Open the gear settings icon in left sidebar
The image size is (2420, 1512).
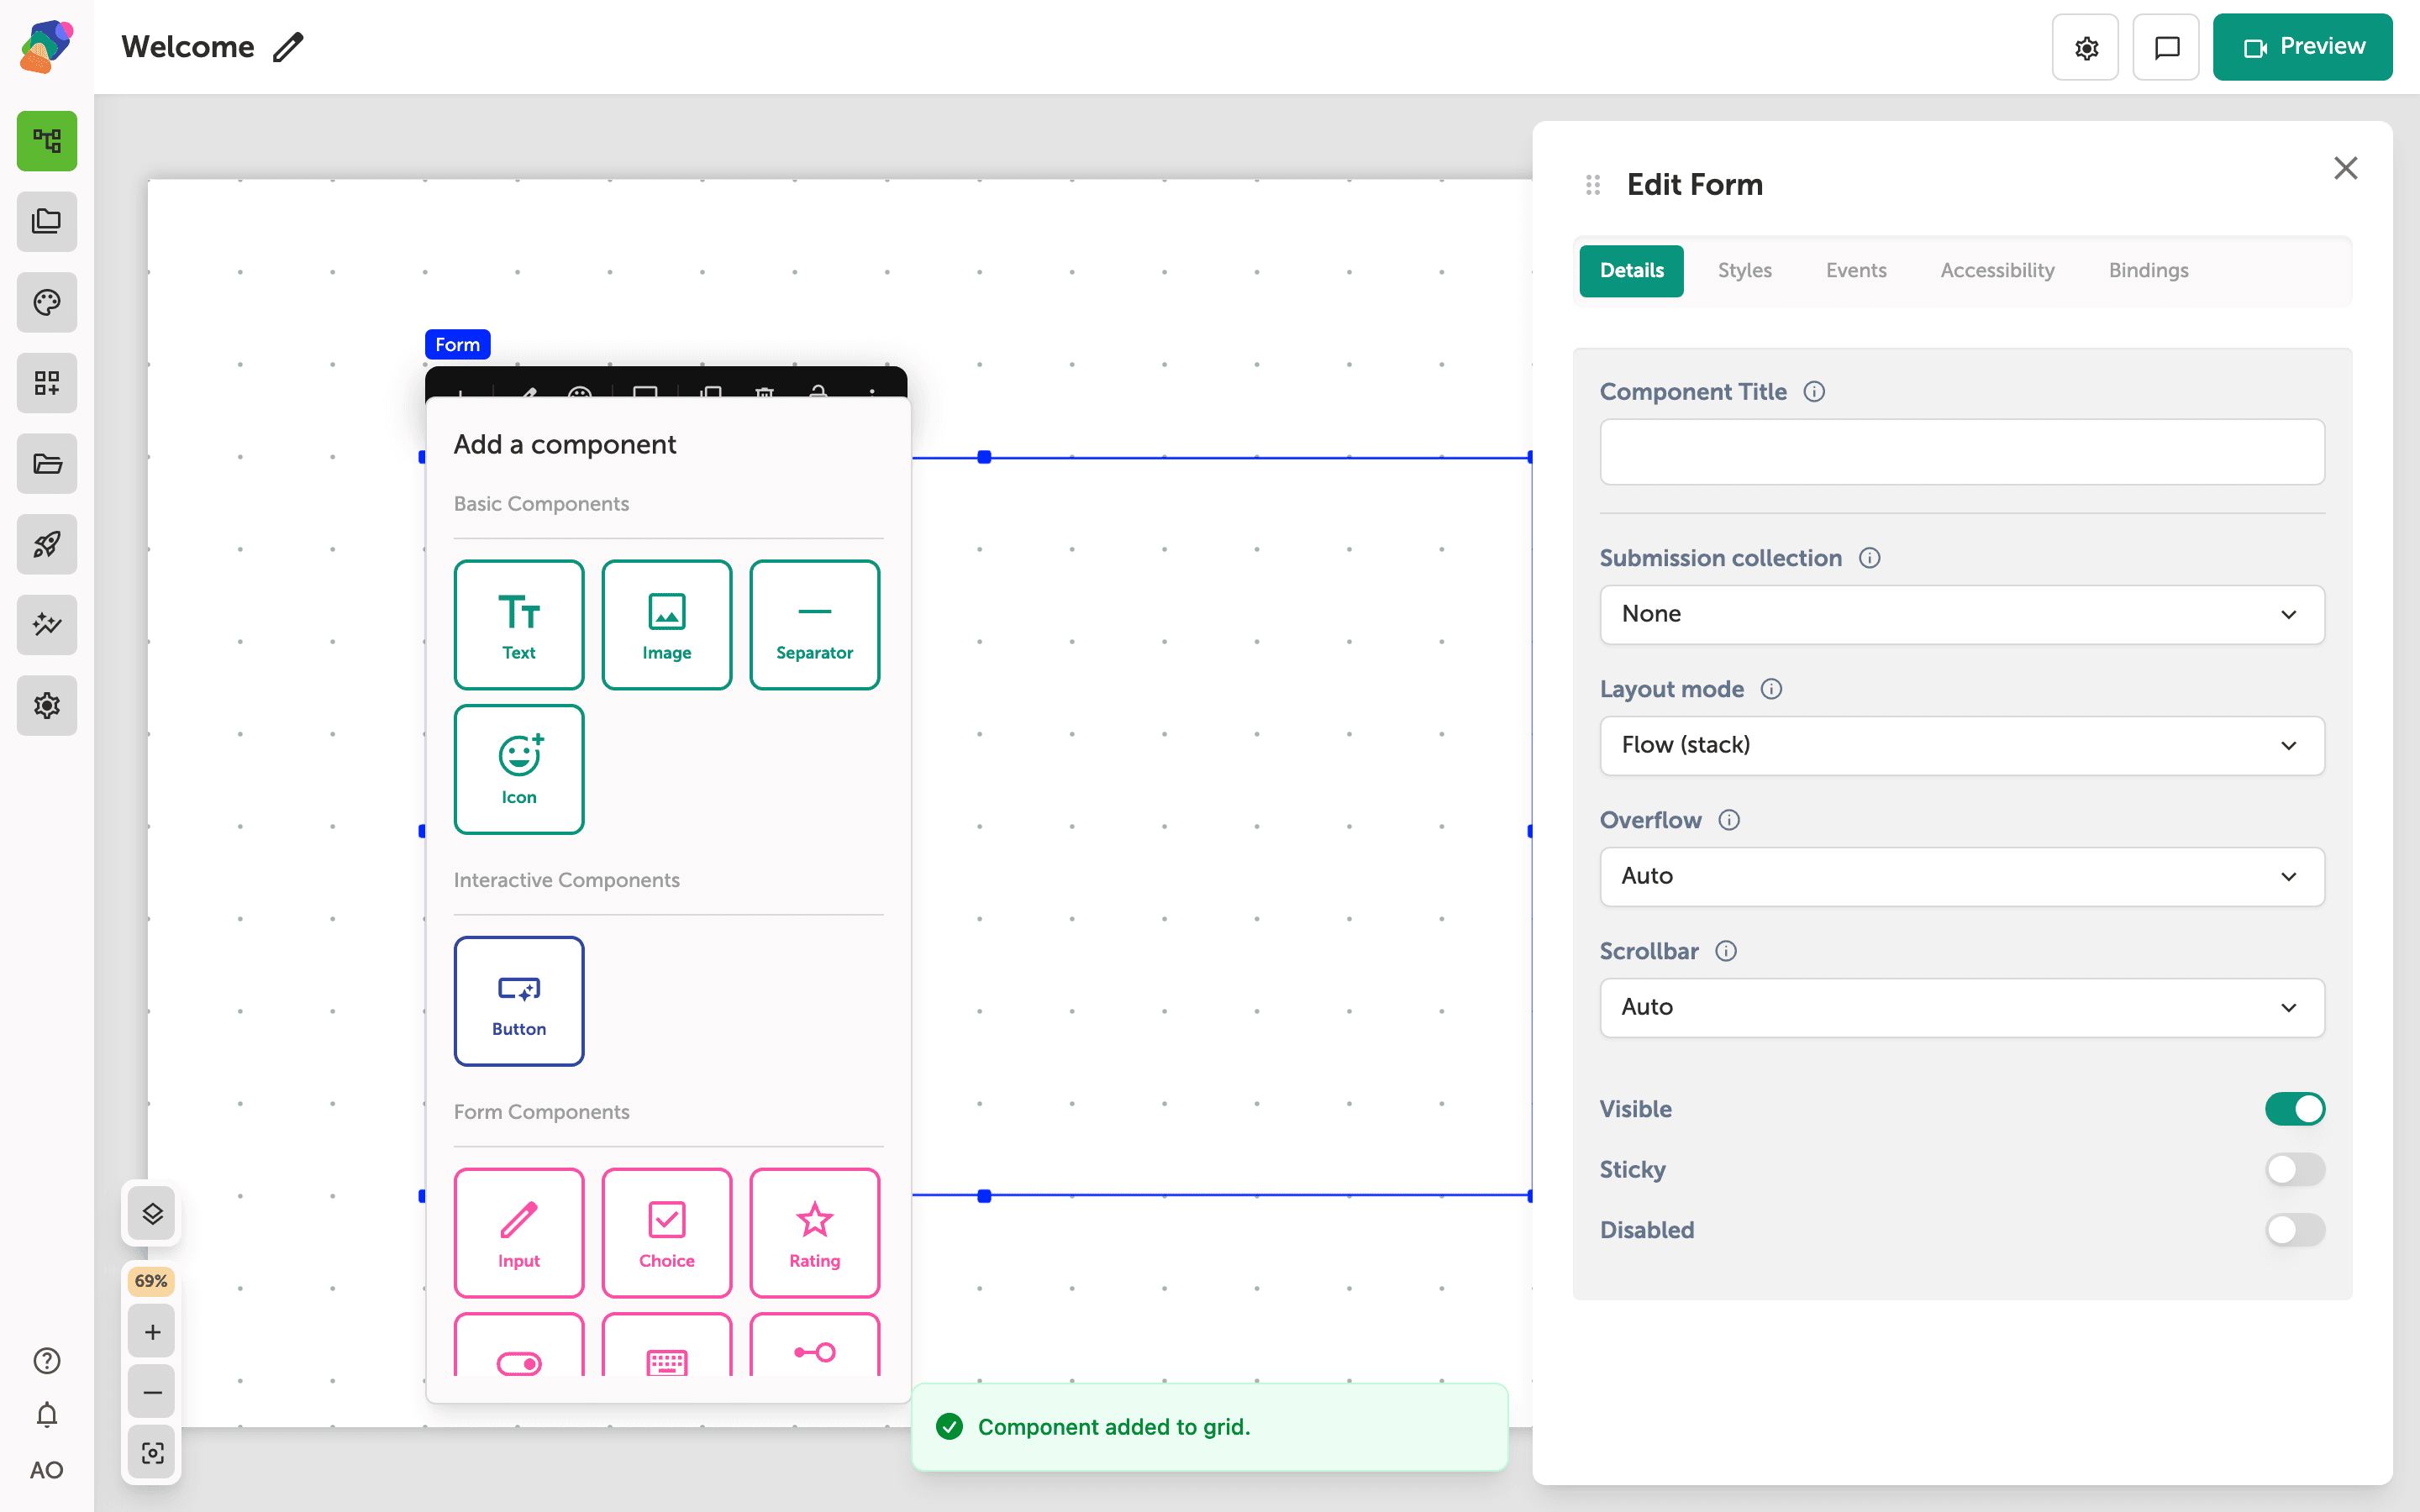click(47, 705)
